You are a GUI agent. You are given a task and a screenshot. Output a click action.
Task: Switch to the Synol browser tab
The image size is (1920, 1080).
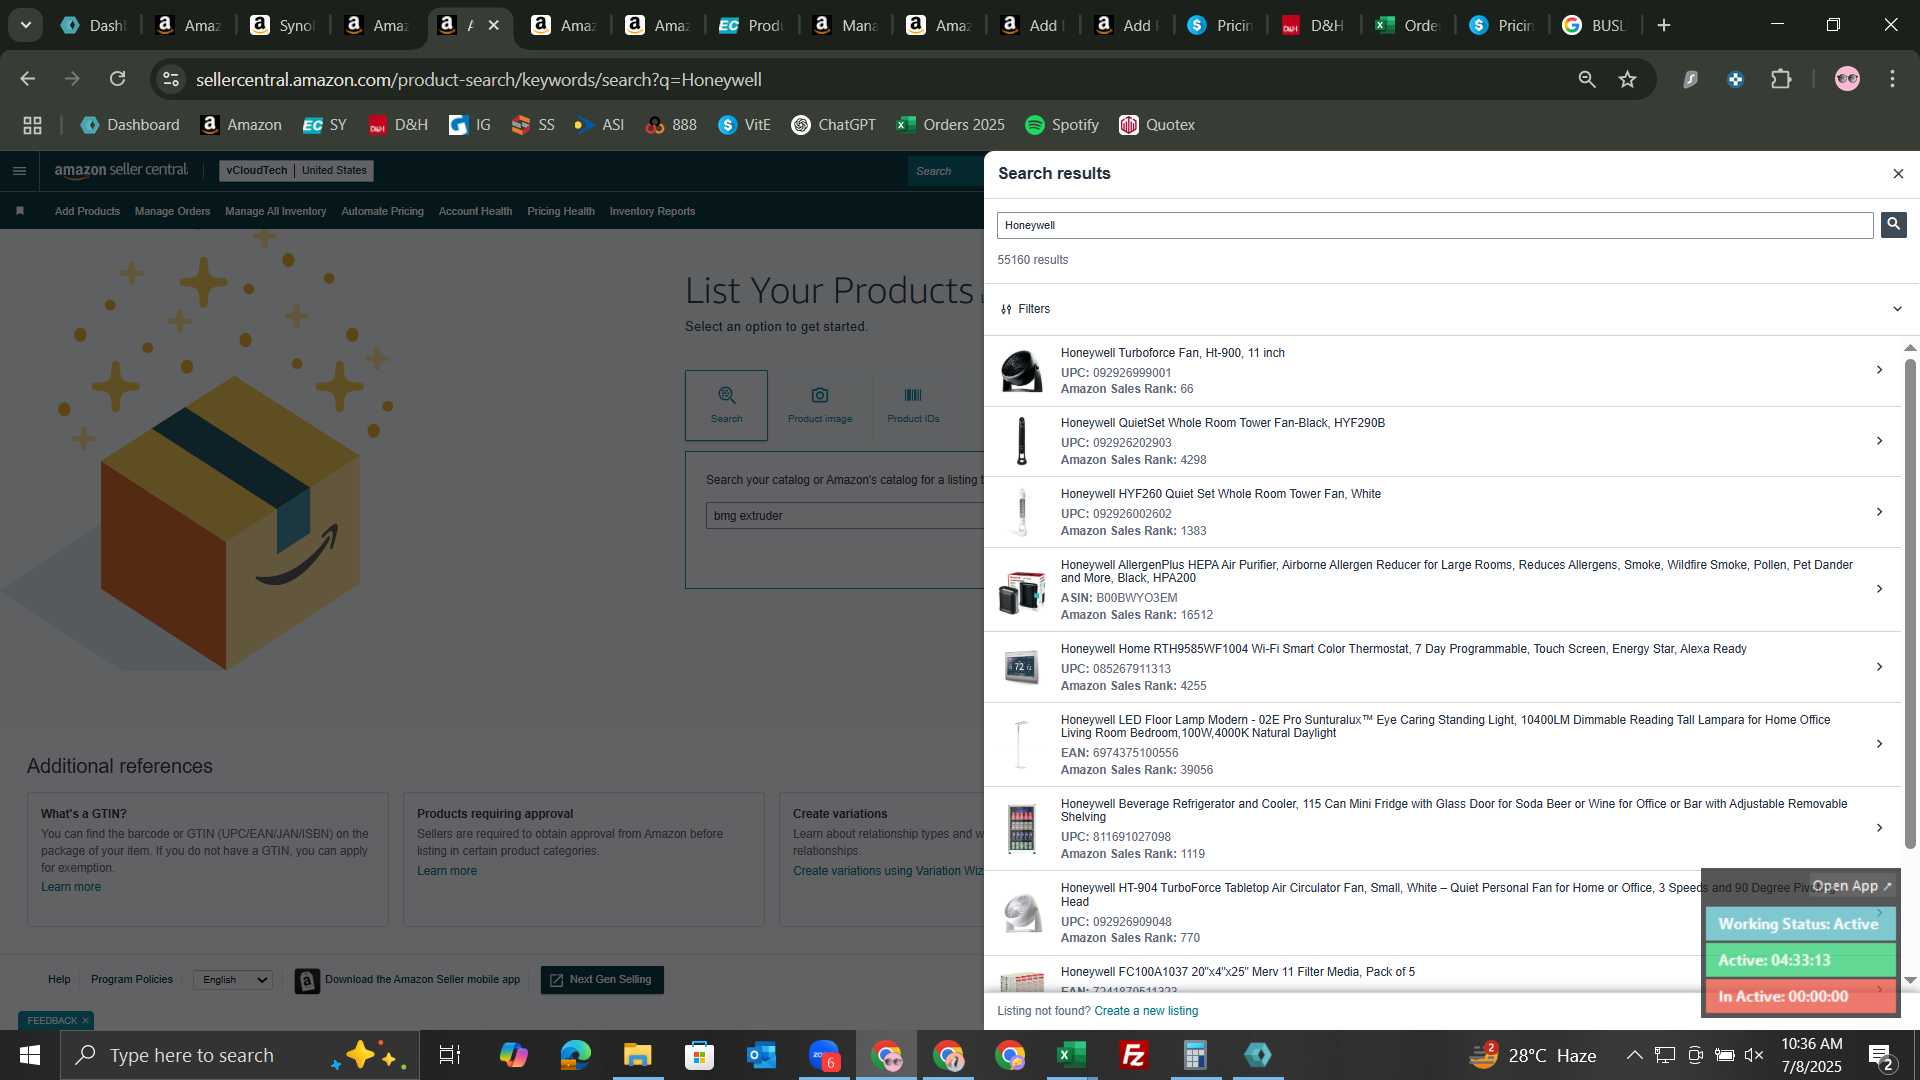click(283, 26)
